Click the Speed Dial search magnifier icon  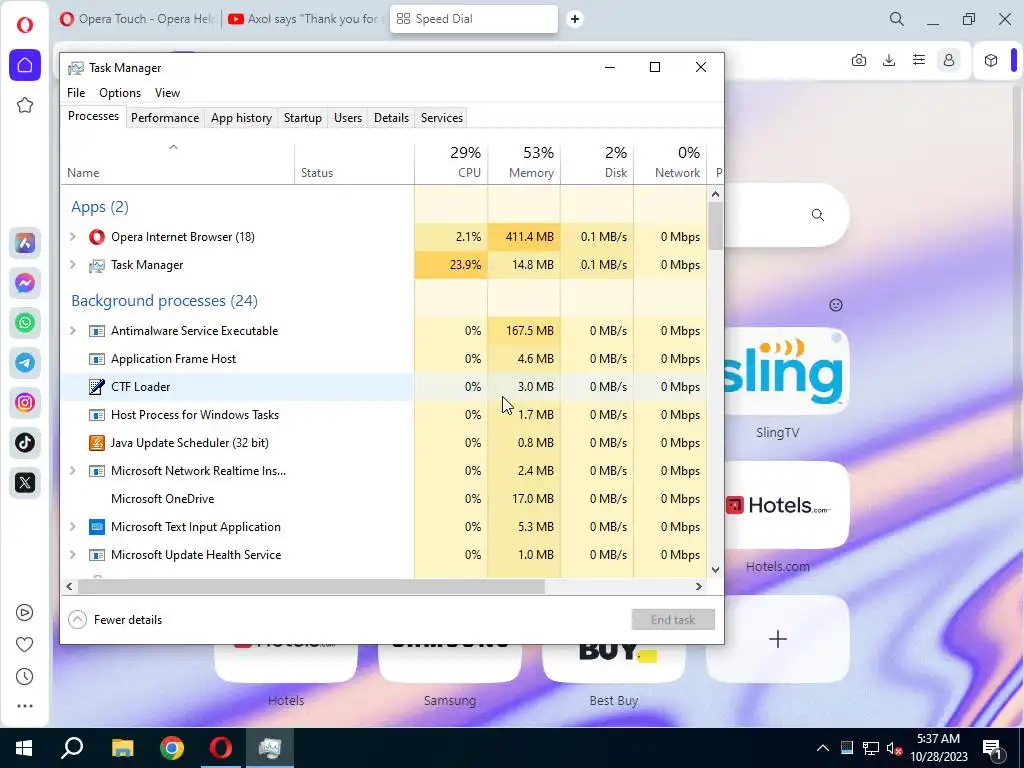point(818,215)
